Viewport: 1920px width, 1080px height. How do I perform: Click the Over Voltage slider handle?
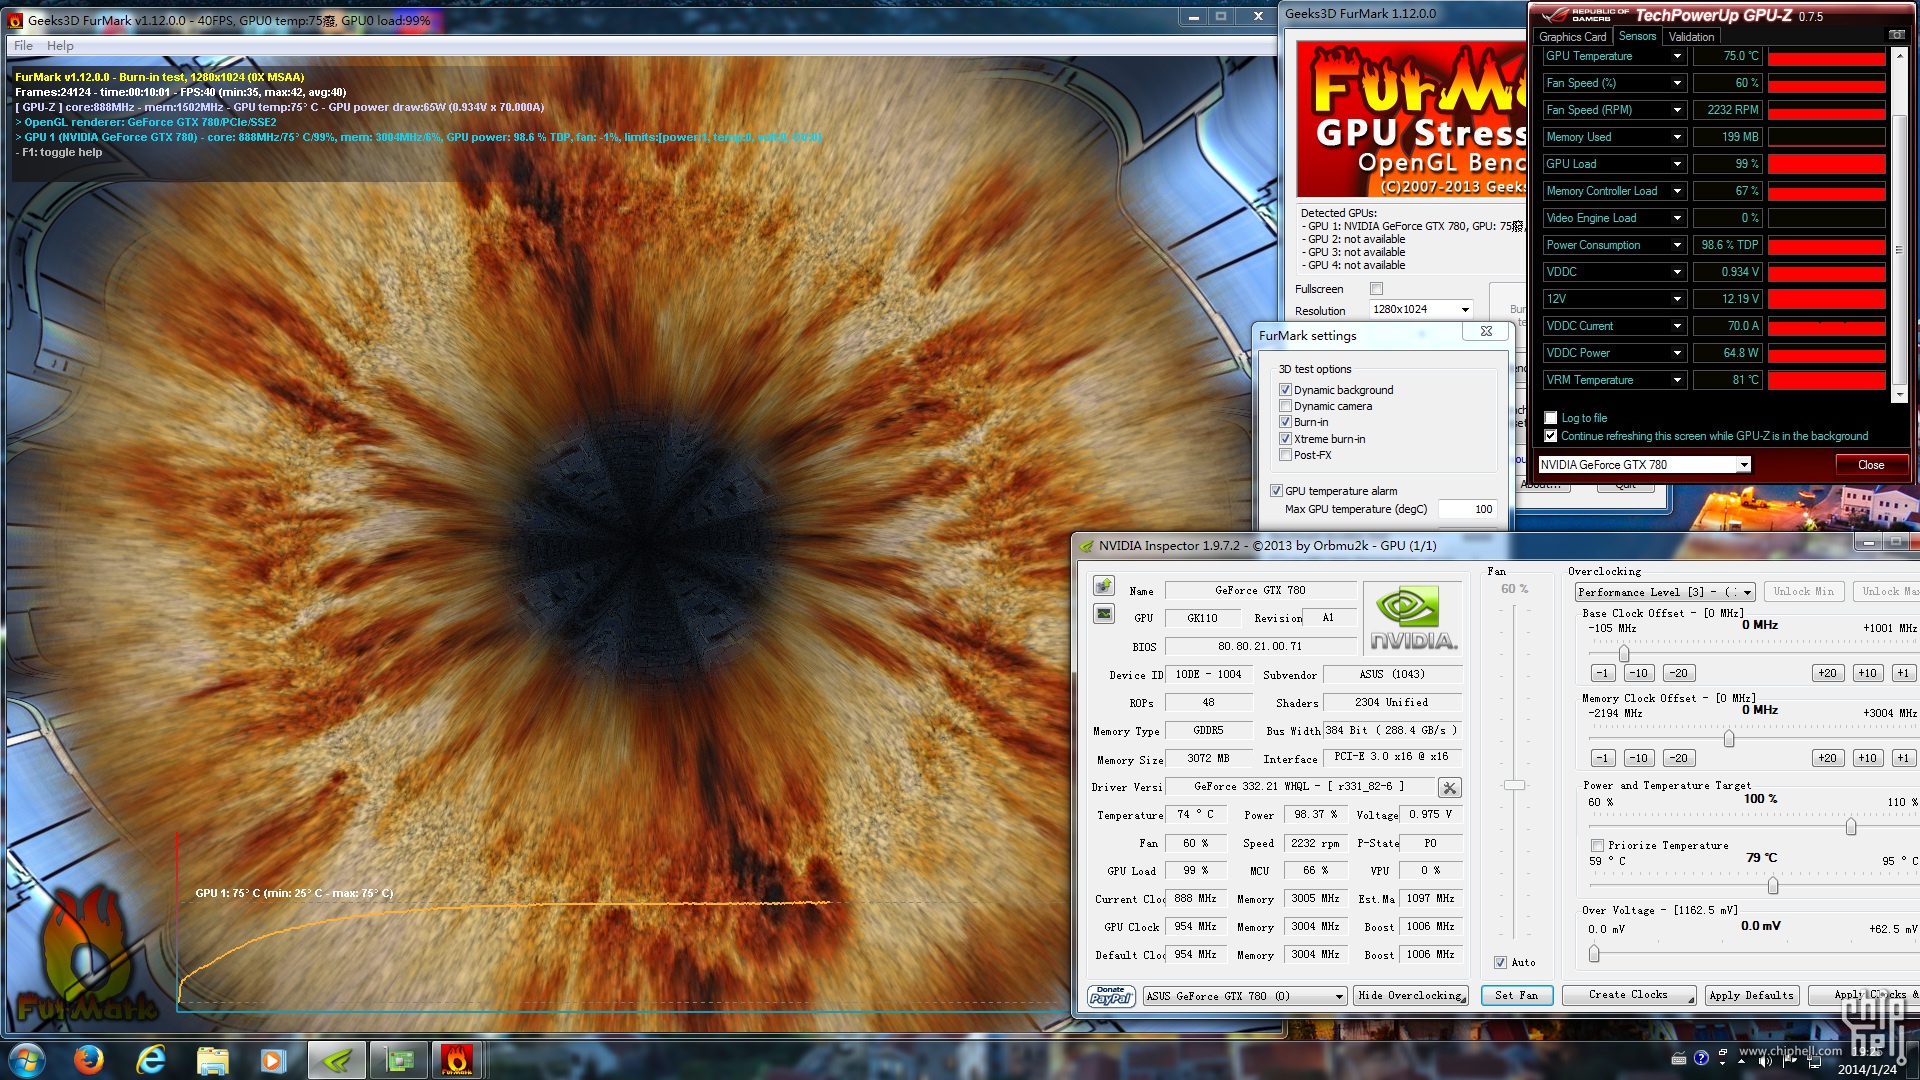[1594, 954]
